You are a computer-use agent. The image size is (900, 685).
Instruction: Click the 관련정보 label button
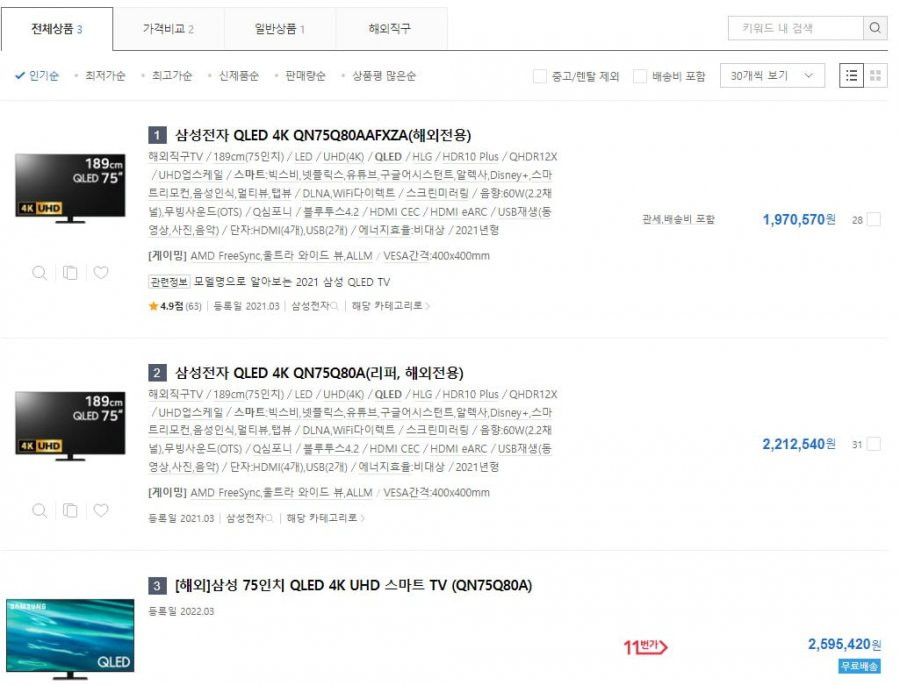[x=169, y=282]
